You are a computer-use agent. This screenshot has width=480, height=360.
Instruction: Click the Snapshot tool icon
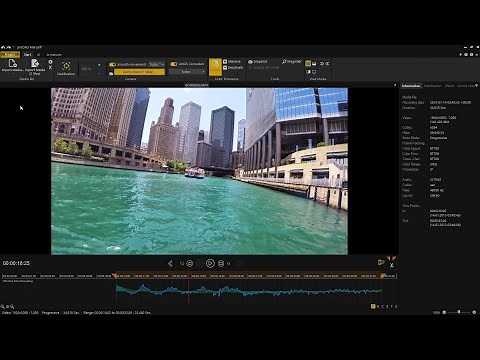250,62
